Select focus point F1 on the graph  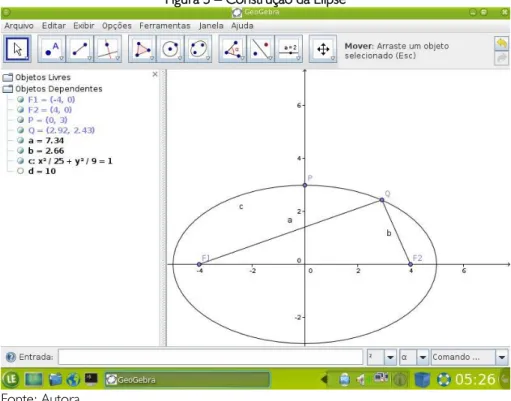pyautogui.click(x=199, y=264)
